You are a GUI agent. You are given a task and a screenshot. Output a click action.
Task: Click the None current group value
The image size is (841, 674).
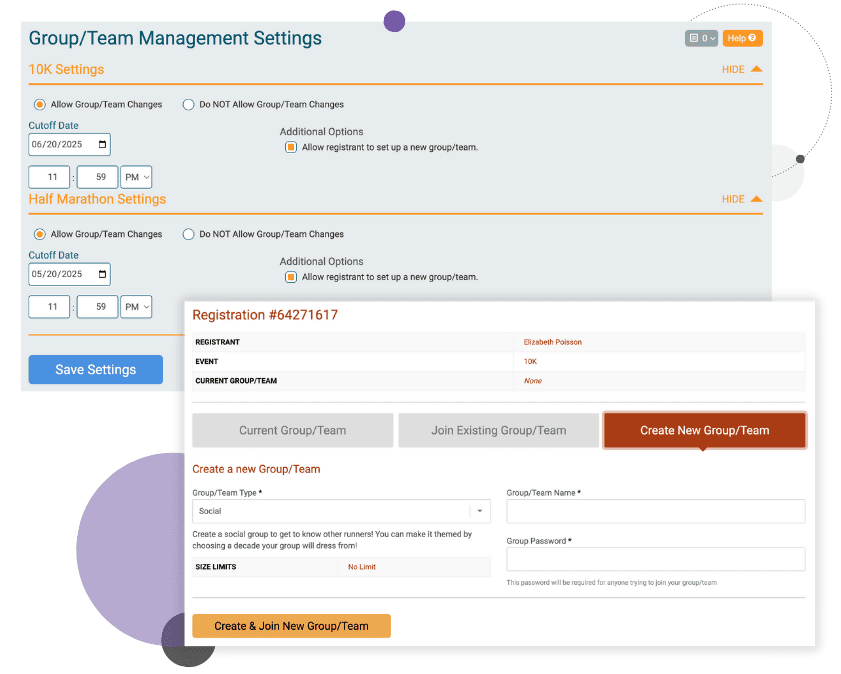[533, 381]
